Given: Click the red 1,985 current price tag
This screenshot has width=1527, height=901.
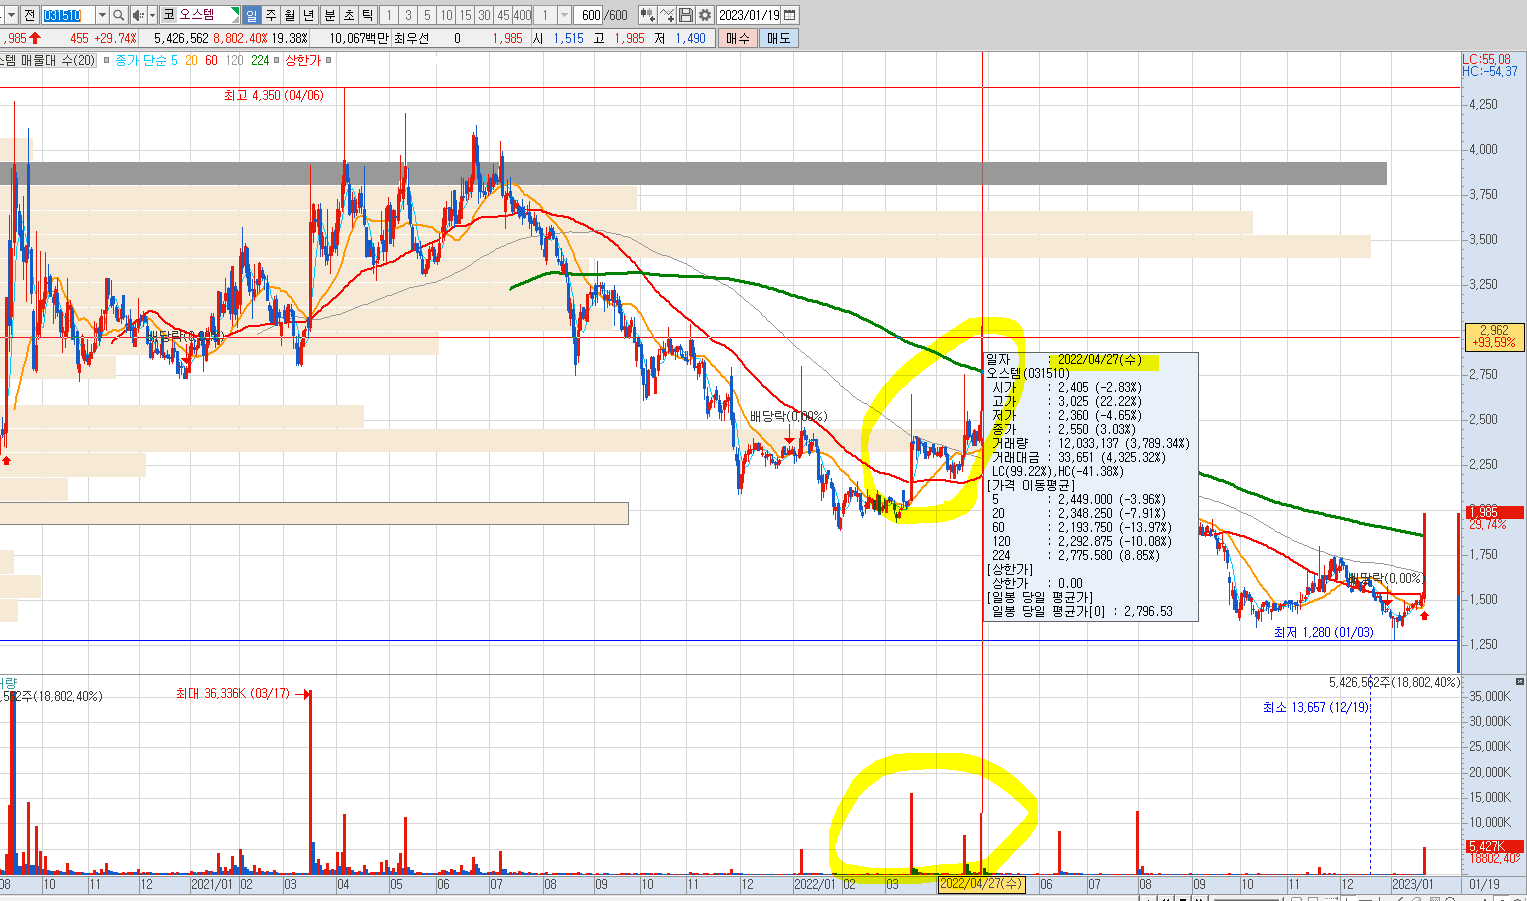Looking at the screenshot, I should click(1494, 512).
